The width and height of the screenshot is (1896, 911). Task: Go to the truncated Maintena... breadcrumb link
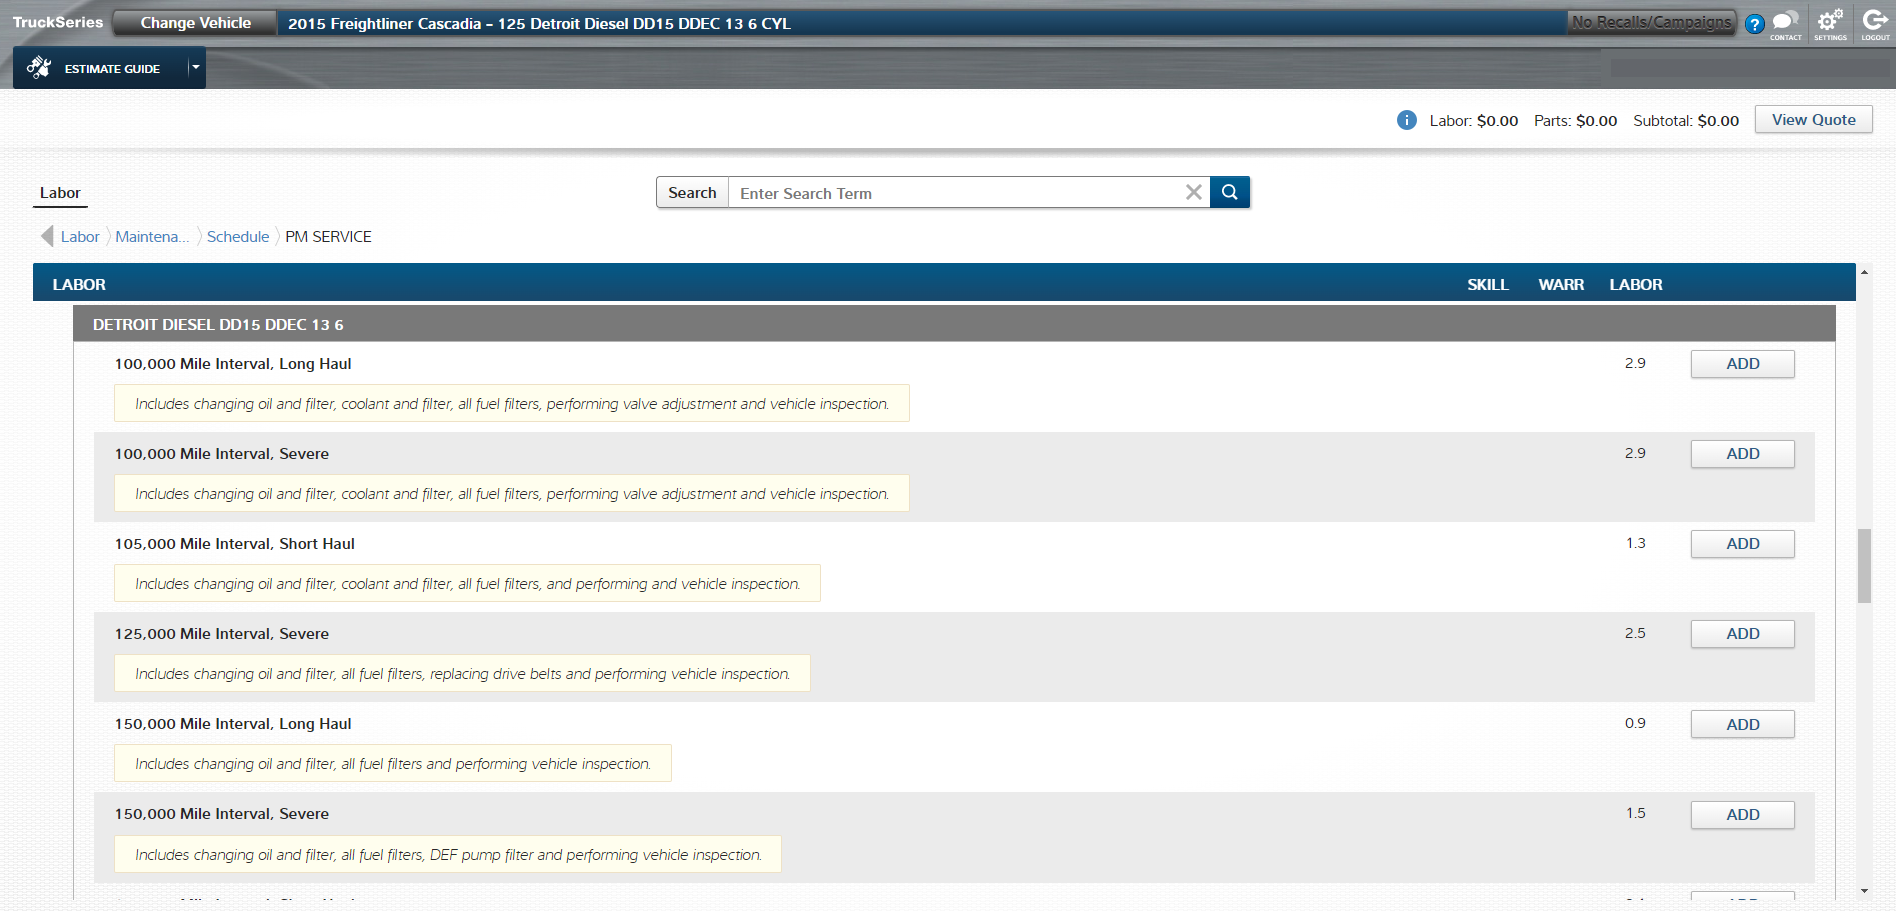(x=152, y=237)
